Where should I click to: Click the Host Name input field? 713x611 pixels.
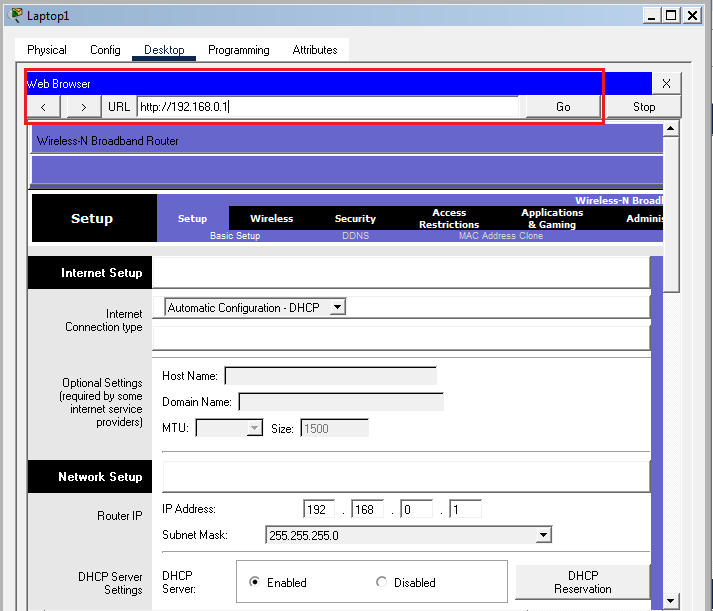(x=330, y=376)
